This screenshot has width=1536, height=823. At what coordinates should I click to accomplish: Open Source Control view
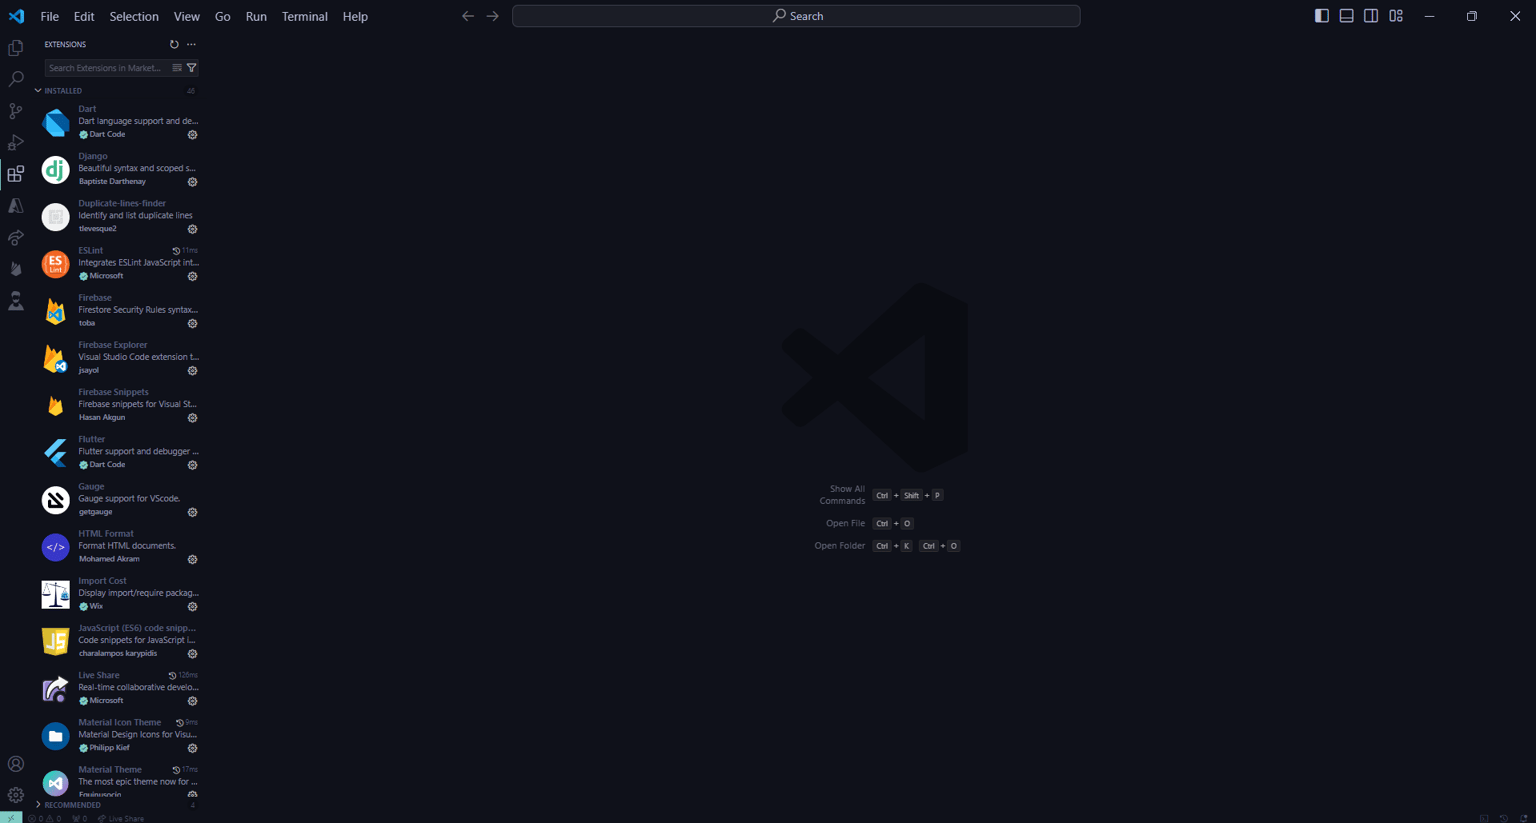tap(16, 111)
